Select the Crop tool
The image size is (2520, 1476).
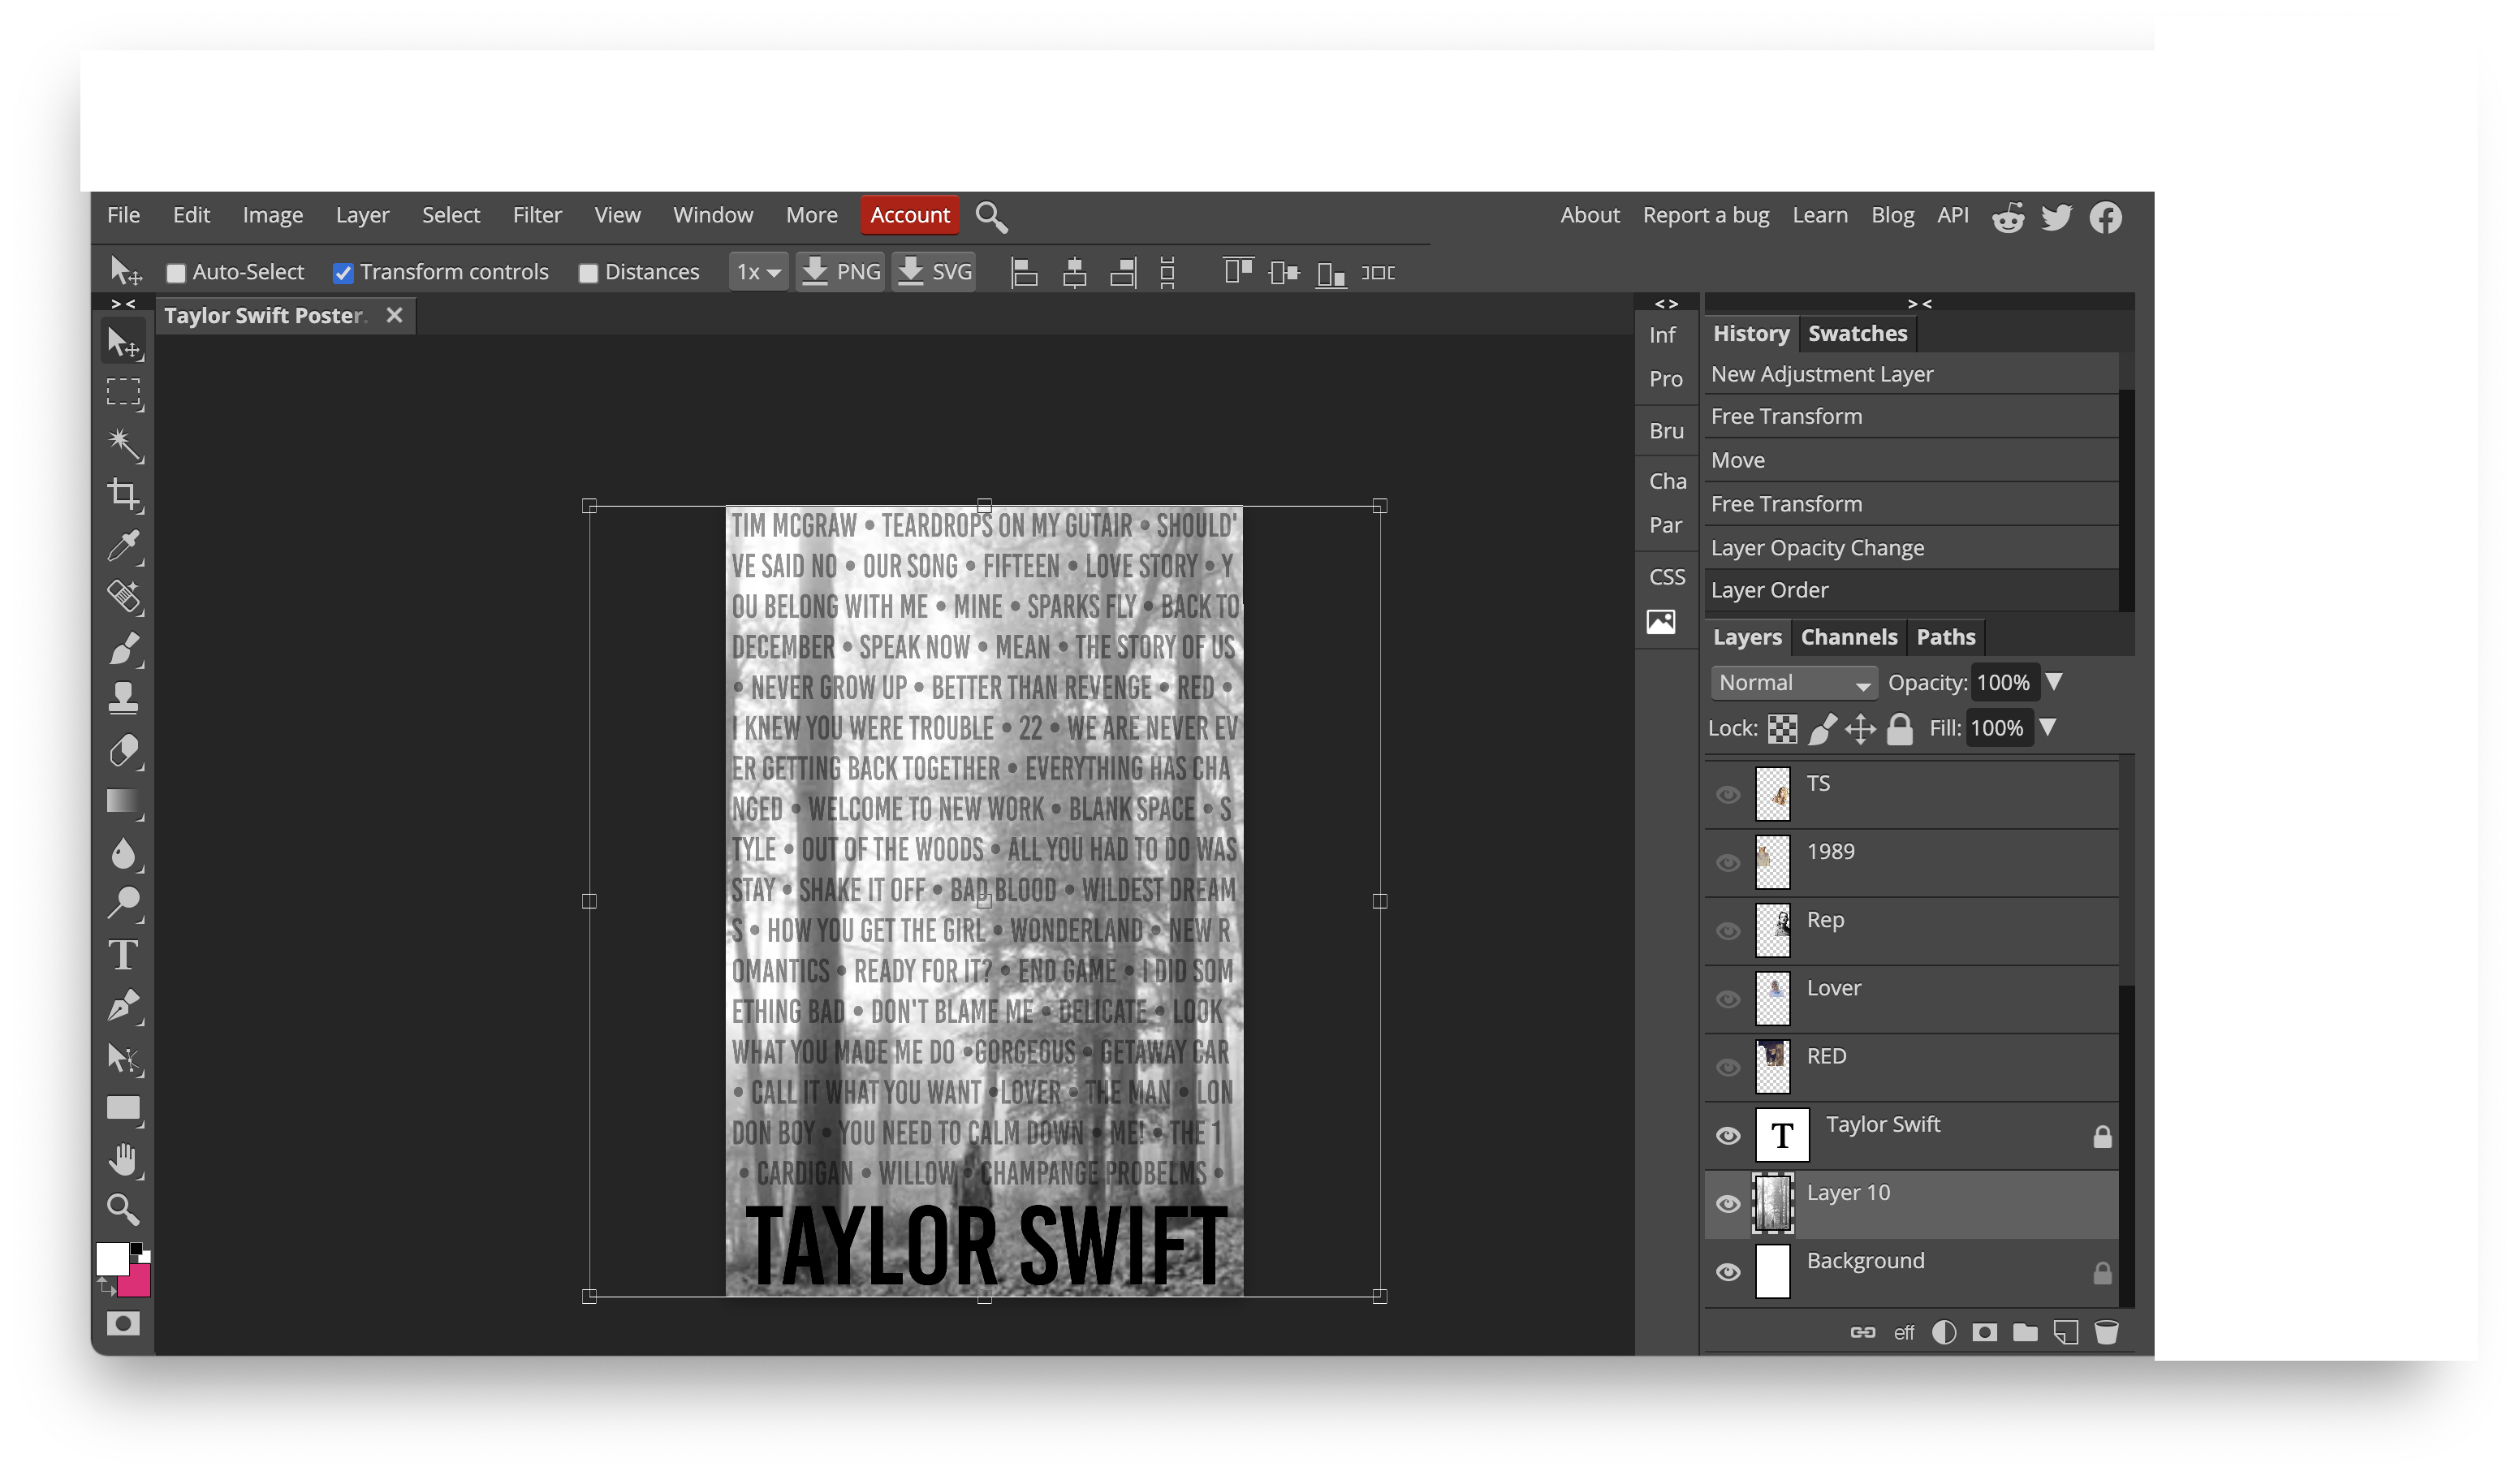coord(123,494)
